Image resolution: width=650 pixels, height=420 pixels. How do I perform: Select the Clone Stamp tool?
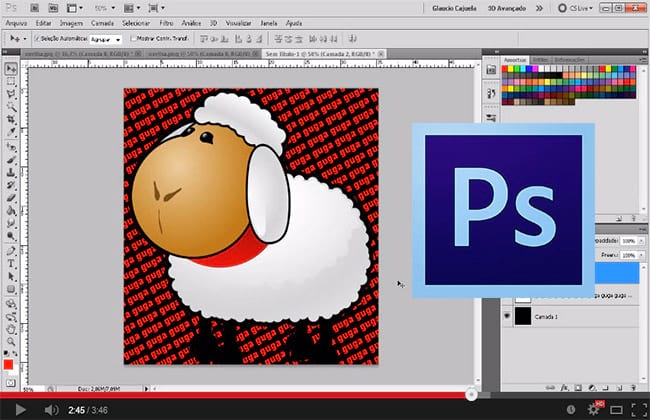point(11,172)
